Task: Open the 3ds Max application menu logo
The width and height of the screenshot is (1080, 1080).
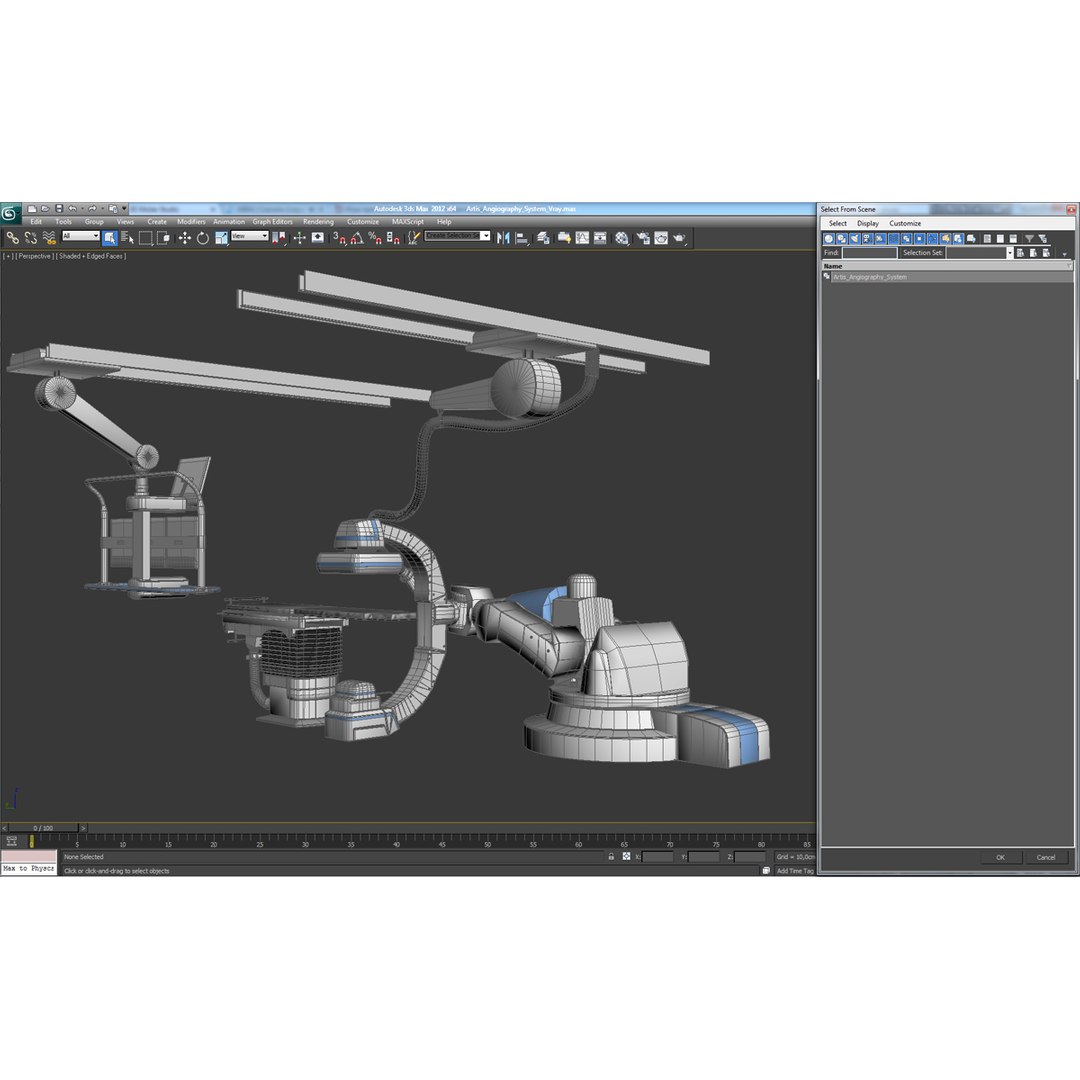Action: 10,214
